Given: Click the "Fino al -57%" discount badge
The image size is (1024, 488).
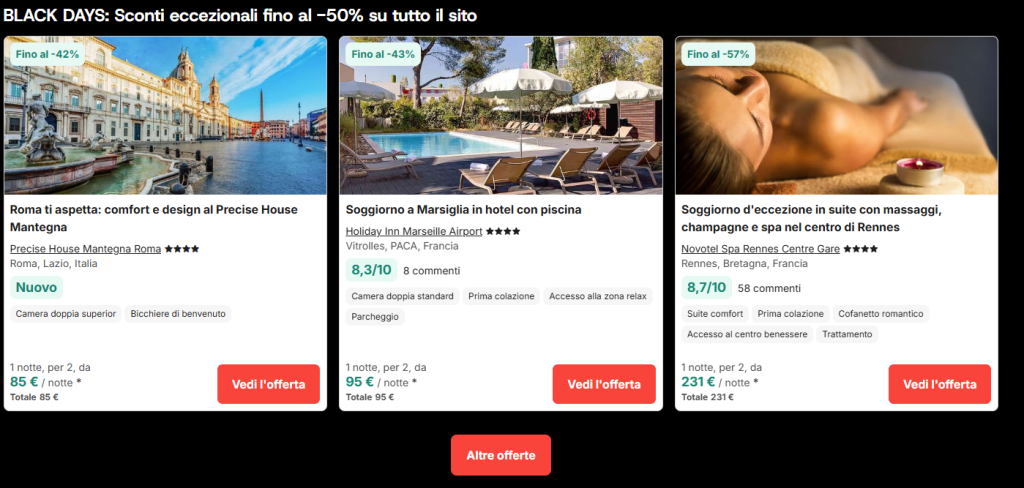Looking at the screenshot, I should (x=718, y=54).
